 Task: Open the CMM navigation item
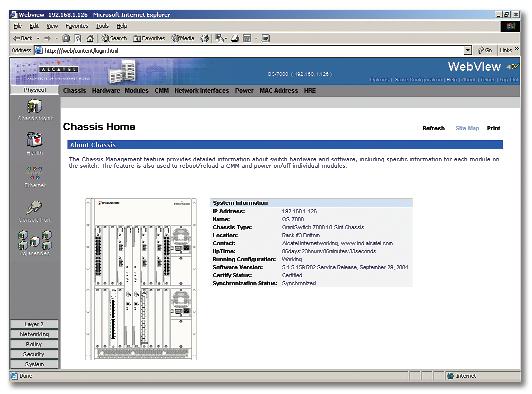tap(162, 91)
